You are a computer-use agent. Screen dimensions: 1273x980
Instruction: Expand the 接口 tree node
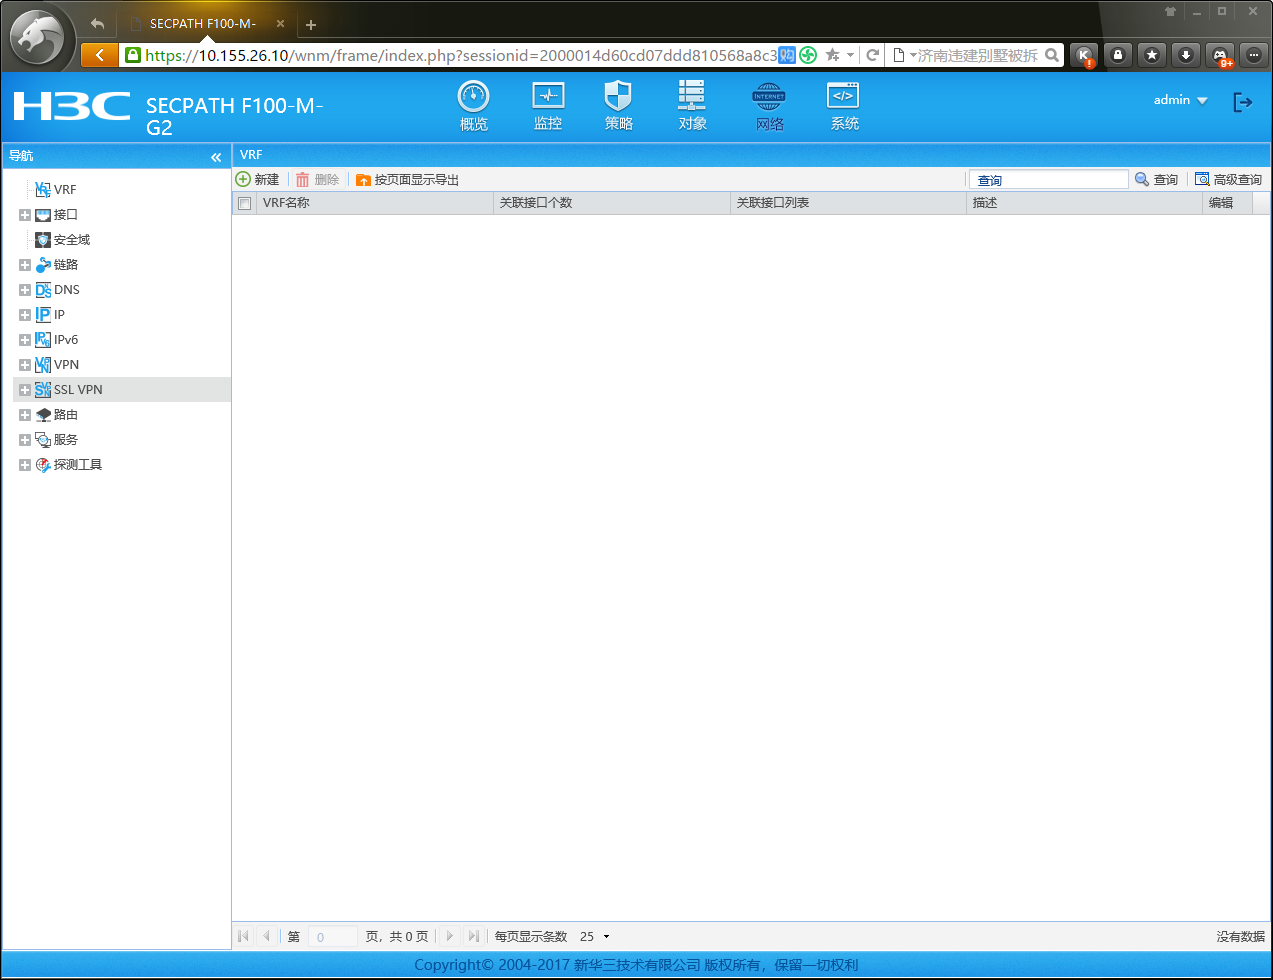tap(25, 215)
